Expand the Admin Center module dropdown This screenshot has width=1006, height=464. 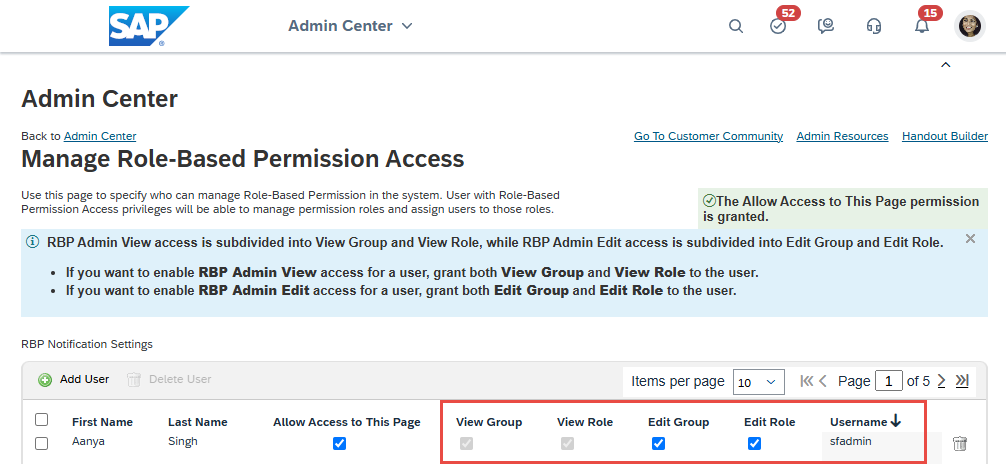click(350, 26)
